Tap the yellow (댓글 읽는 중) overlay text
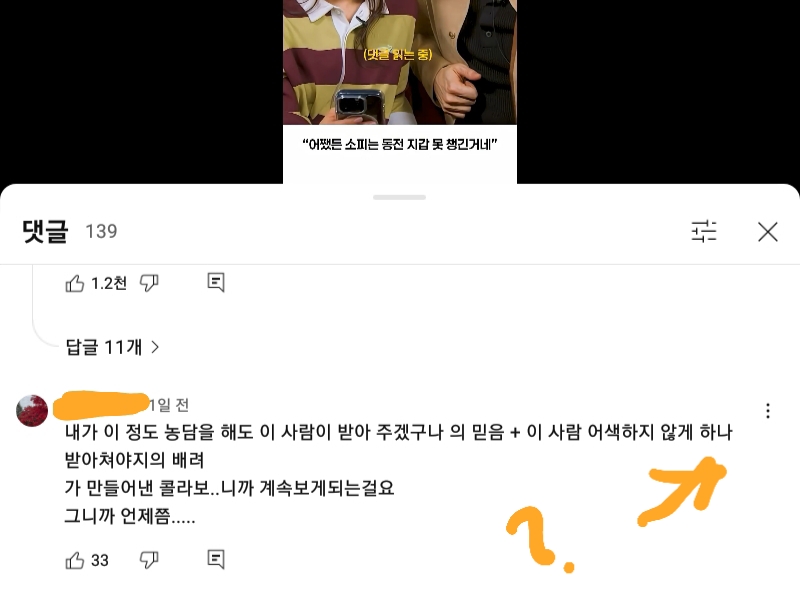This screenshot has height=600, width=800. pyautogui.click(x=398, y=54)
